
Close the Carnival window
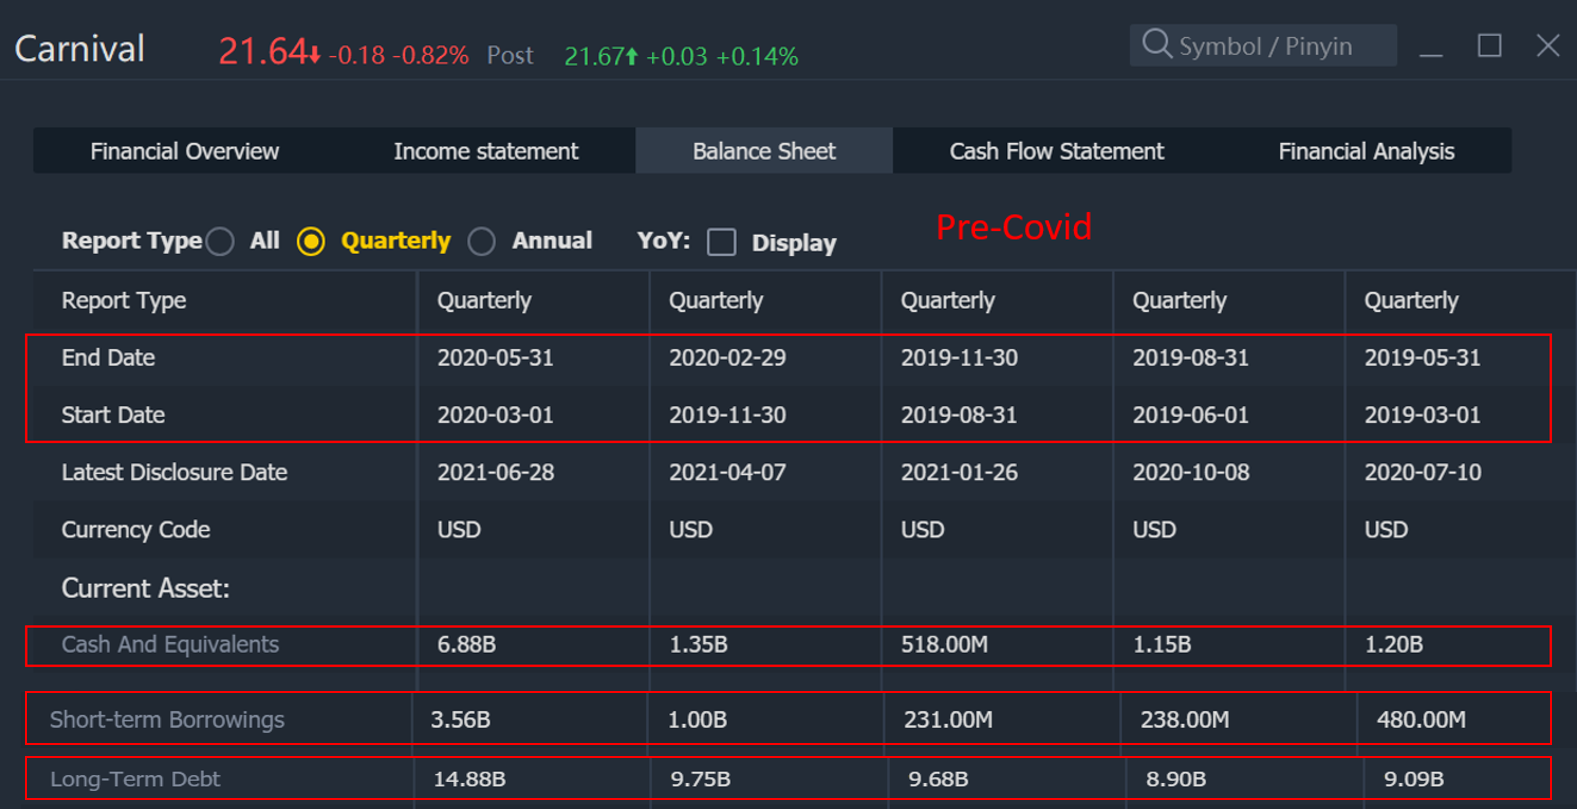1548,46
